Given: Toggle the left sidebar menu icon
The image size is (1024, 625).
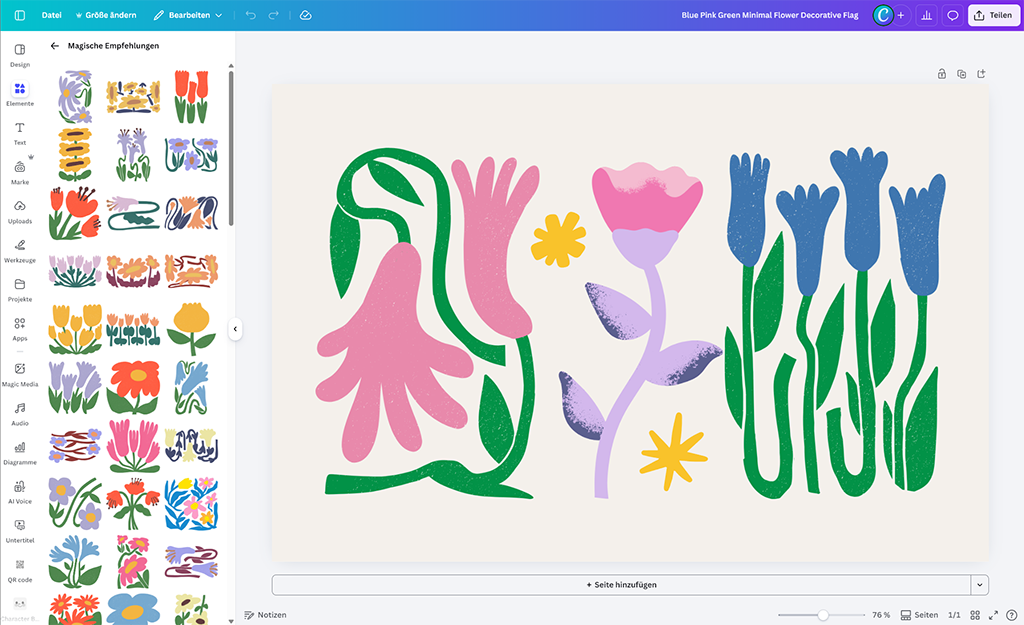Looking at the screenshot, I should tap(20, 16).
